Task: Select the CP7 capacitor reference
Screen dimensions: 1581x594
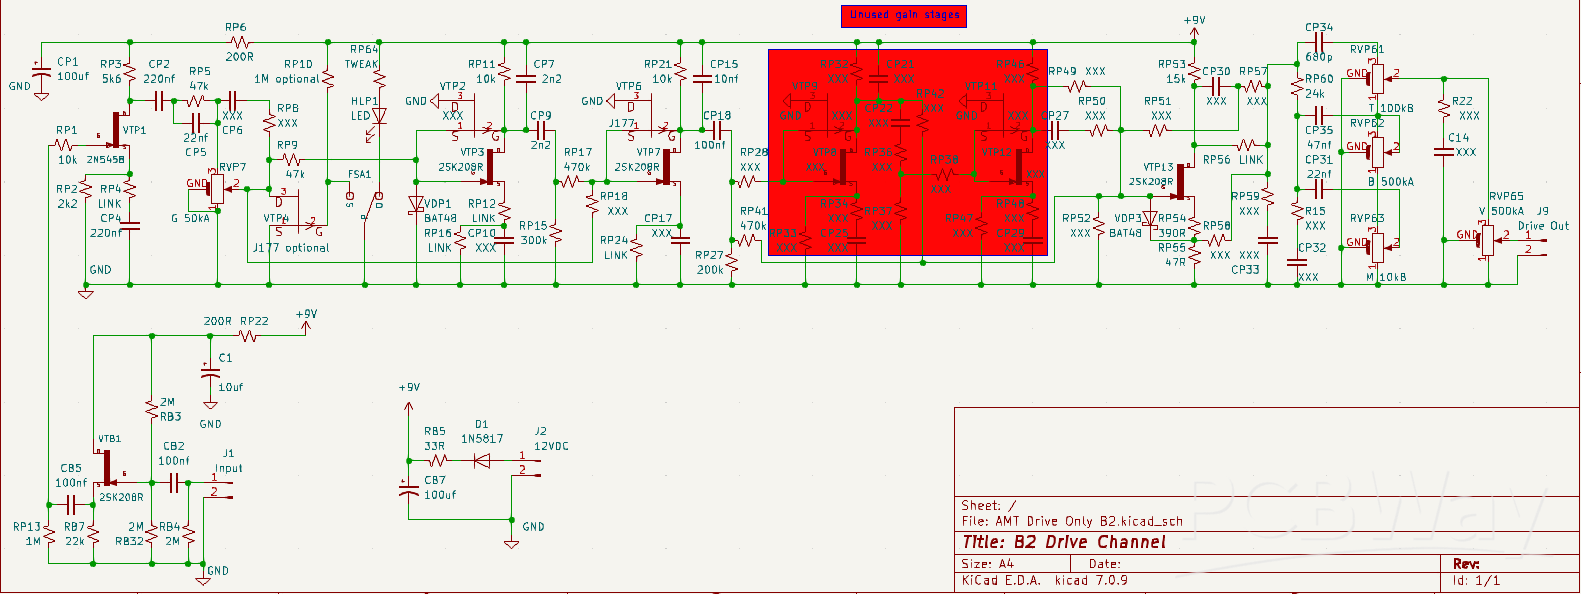Action: [544, 64]
